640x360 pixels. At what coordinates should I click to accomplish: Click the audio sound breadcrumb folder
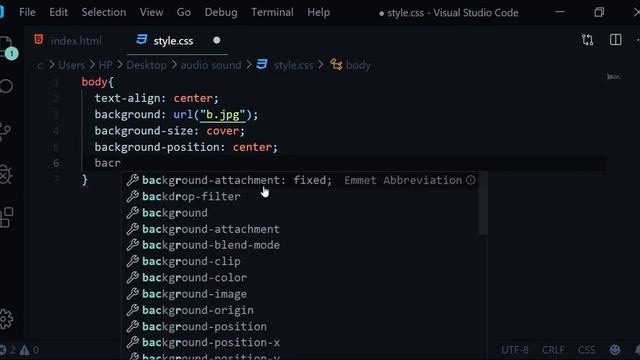click(211, 65)
